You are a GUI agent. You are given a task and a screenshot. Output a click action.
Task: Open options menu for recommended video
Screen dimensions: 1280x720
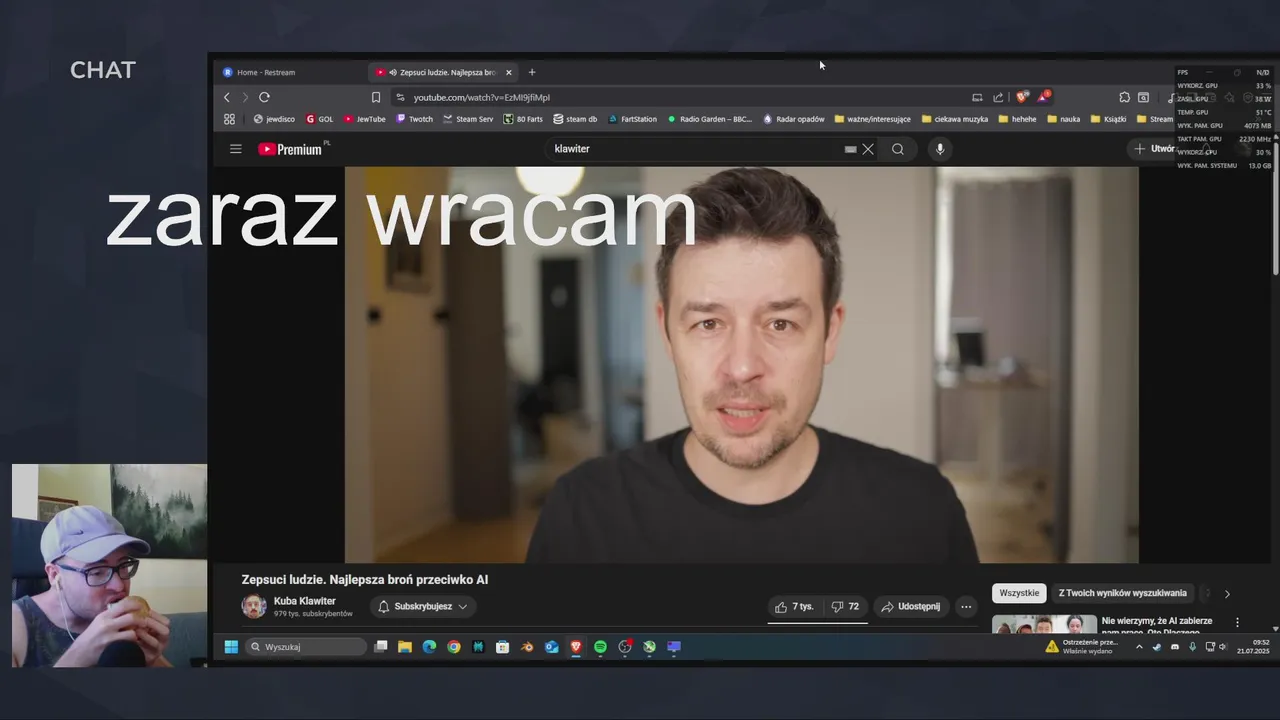tap(1237, 622)
